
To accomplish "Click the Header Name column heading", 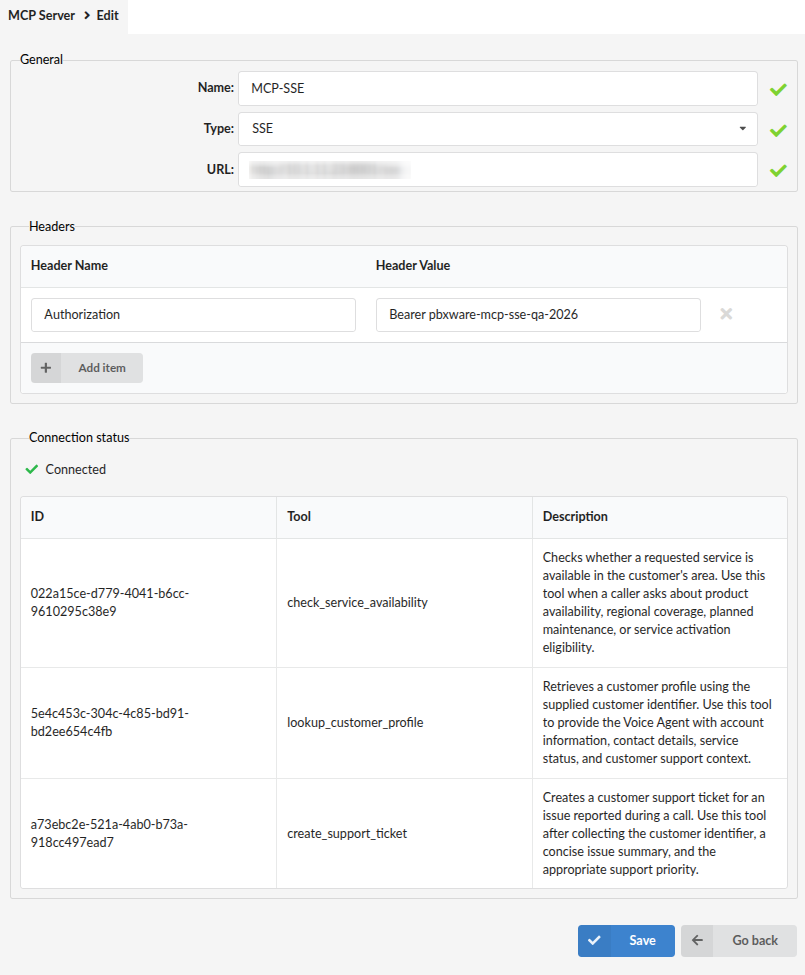I will 70,266.
